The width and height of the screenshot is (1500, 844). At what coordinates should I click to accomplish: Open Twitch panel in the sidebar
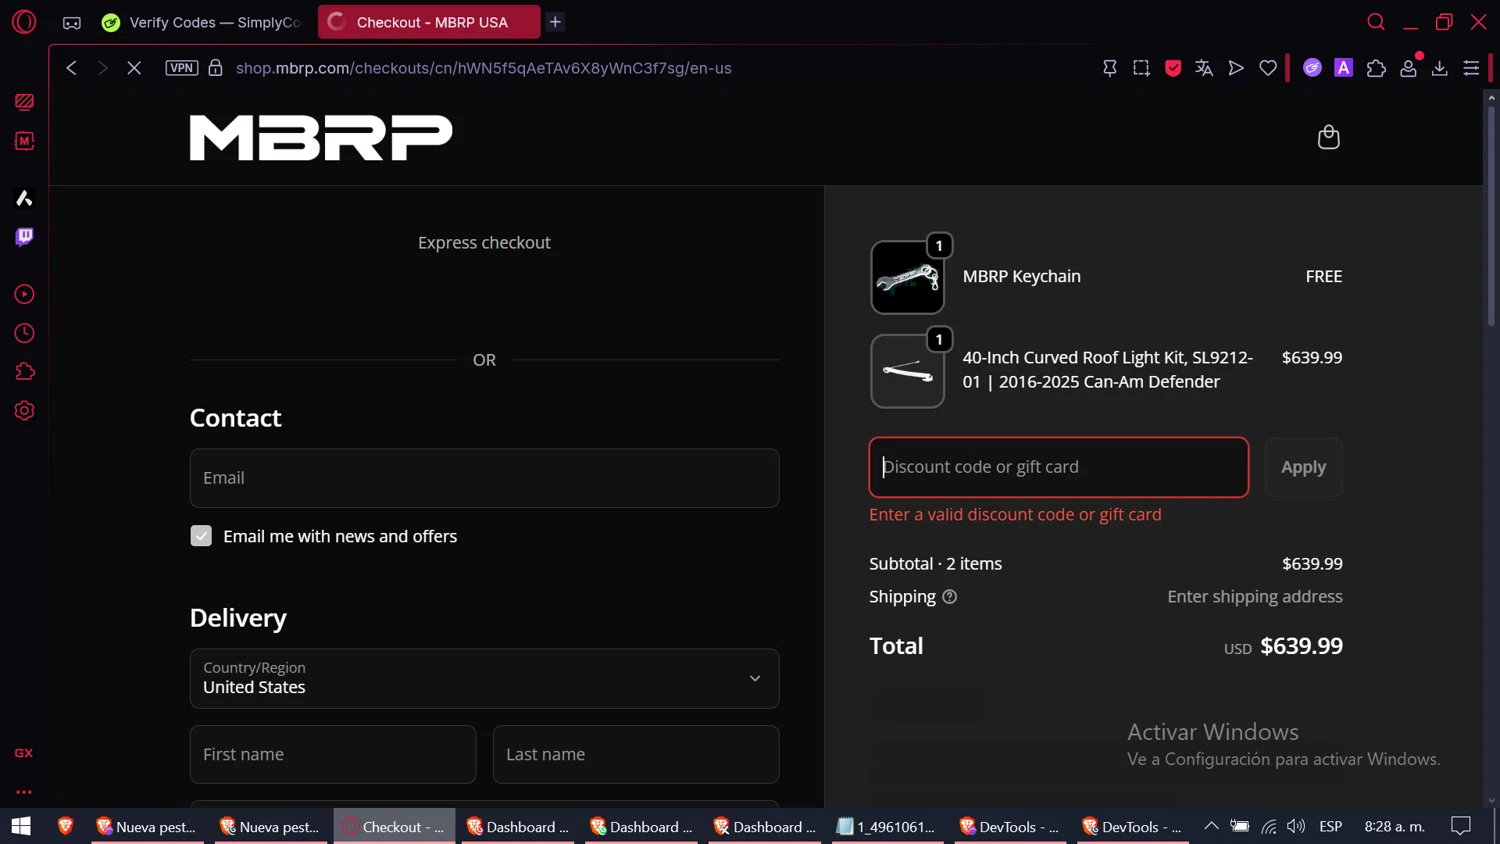coord(24,237)
